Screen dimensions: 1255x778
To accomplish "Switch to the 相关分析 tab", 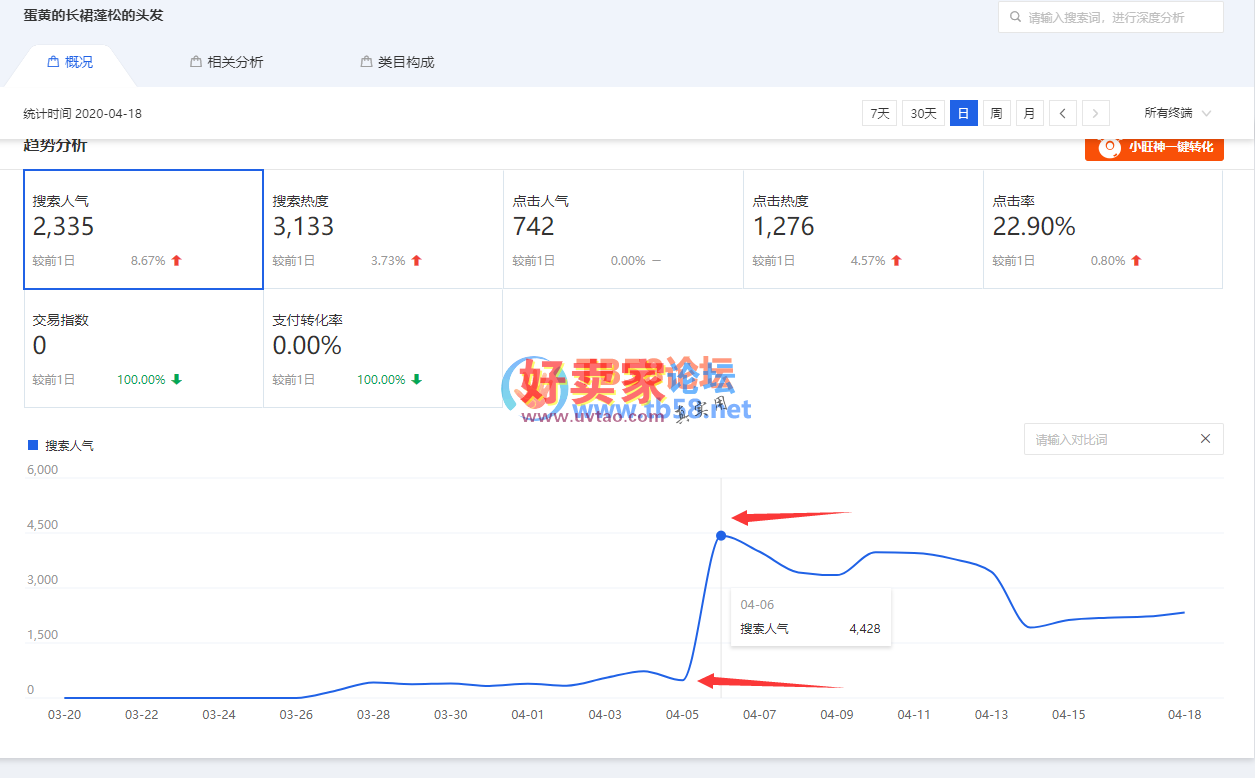I will (234, 62).
